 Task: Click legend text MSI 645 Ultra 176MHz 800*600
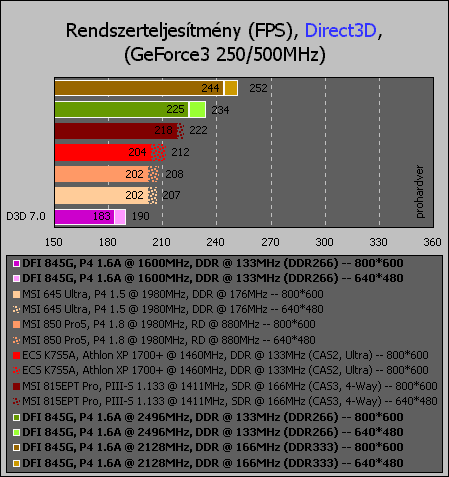[x=173, y=294]
